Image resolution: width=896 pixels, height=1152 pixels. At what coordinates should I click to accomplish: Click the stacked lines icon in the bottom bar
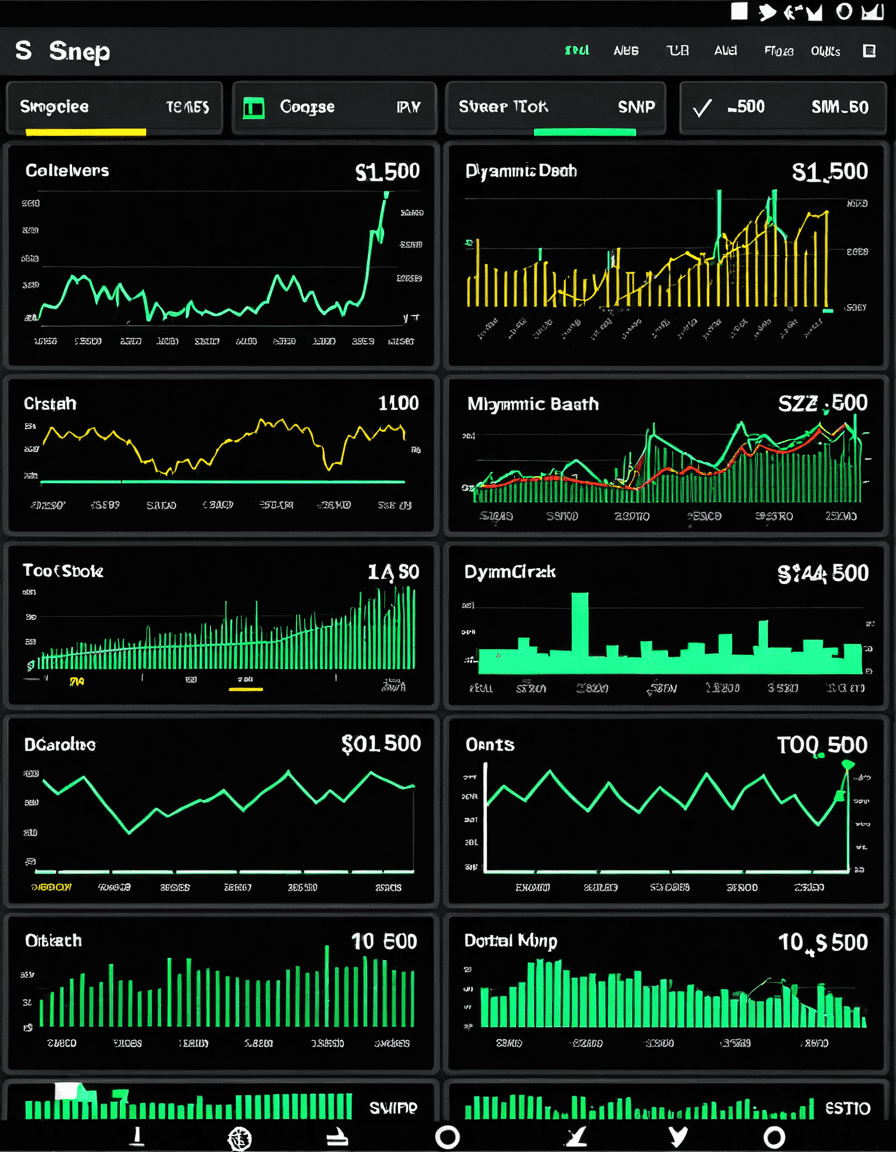337,1138
